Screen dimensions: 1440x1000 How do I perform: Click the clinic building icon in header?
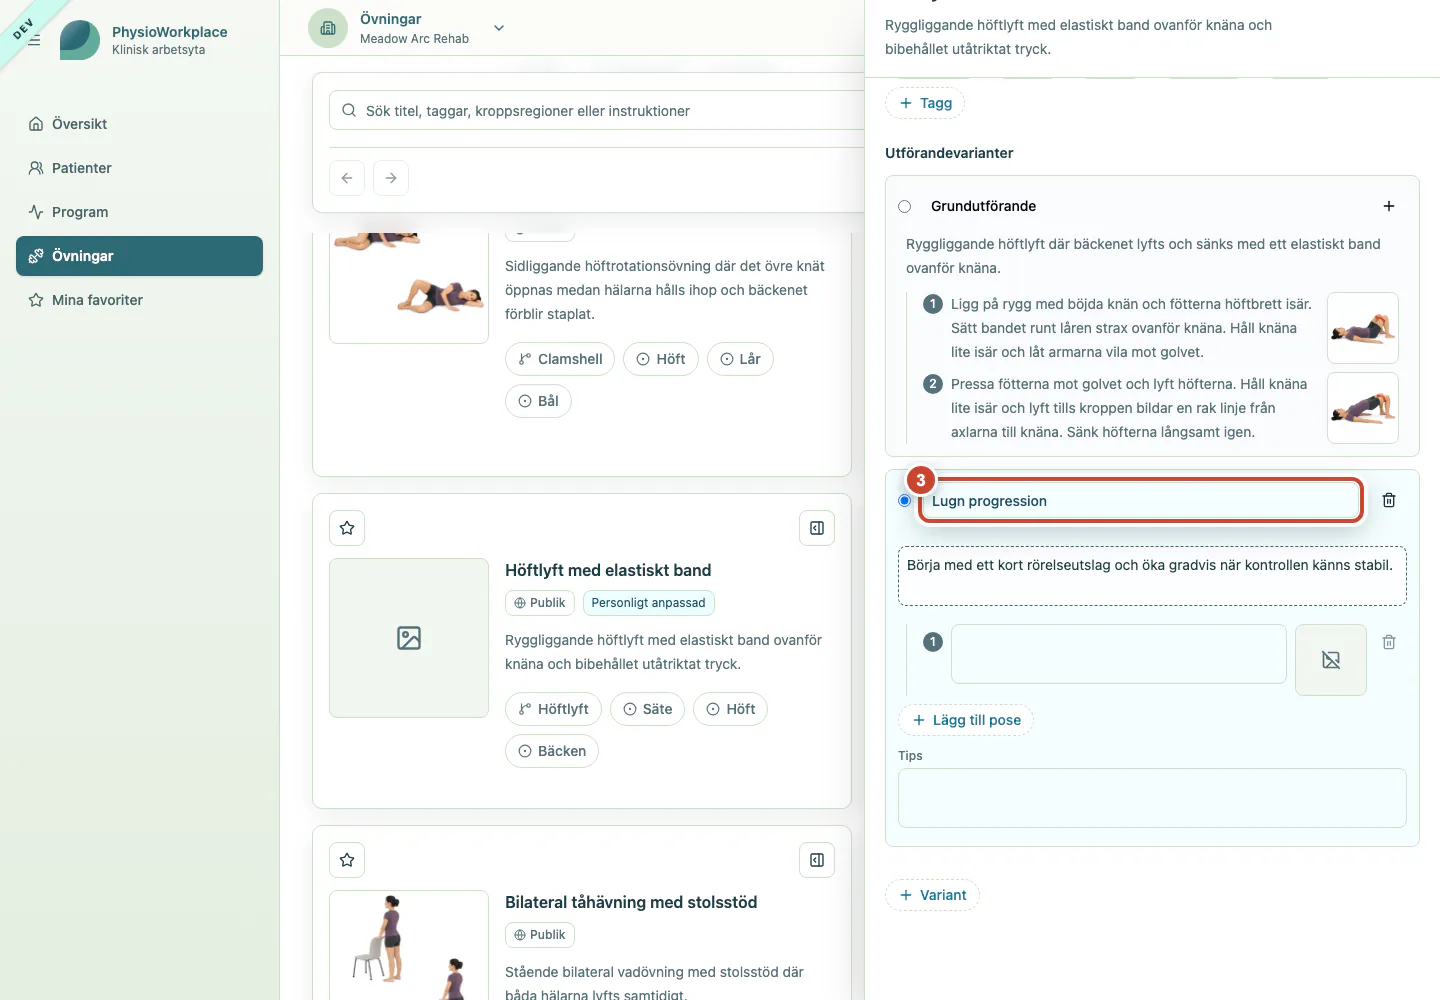coord(328,28)
